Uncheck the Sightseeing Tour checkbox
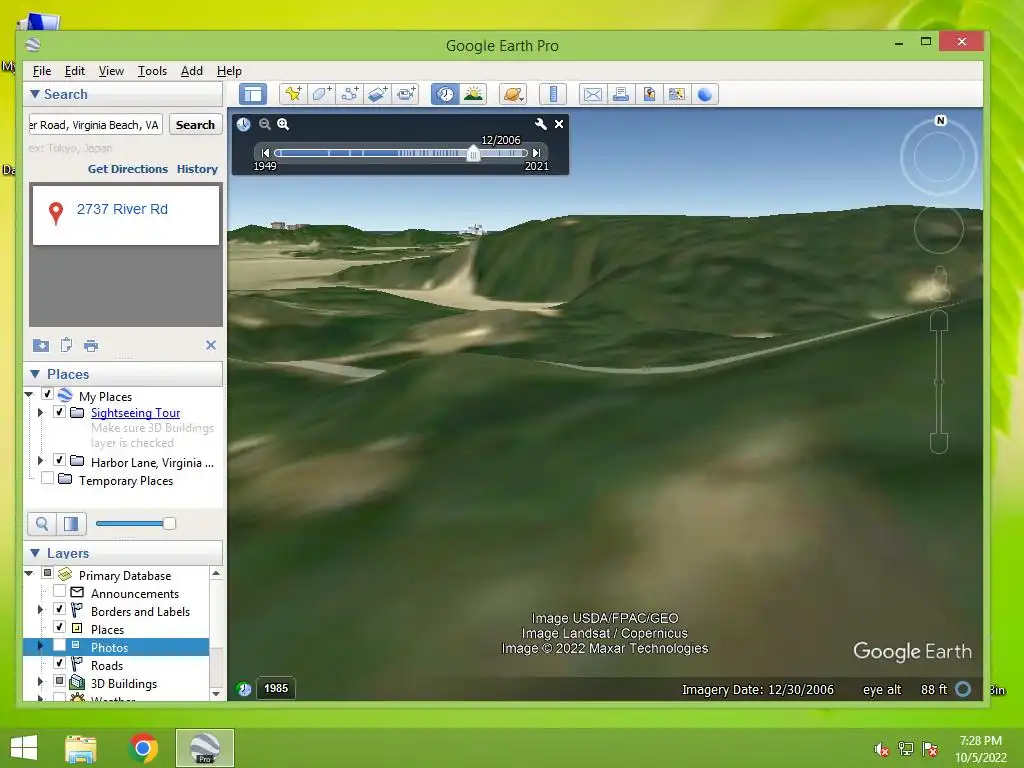The image size is (1024, 768). [x=59, y=412]
